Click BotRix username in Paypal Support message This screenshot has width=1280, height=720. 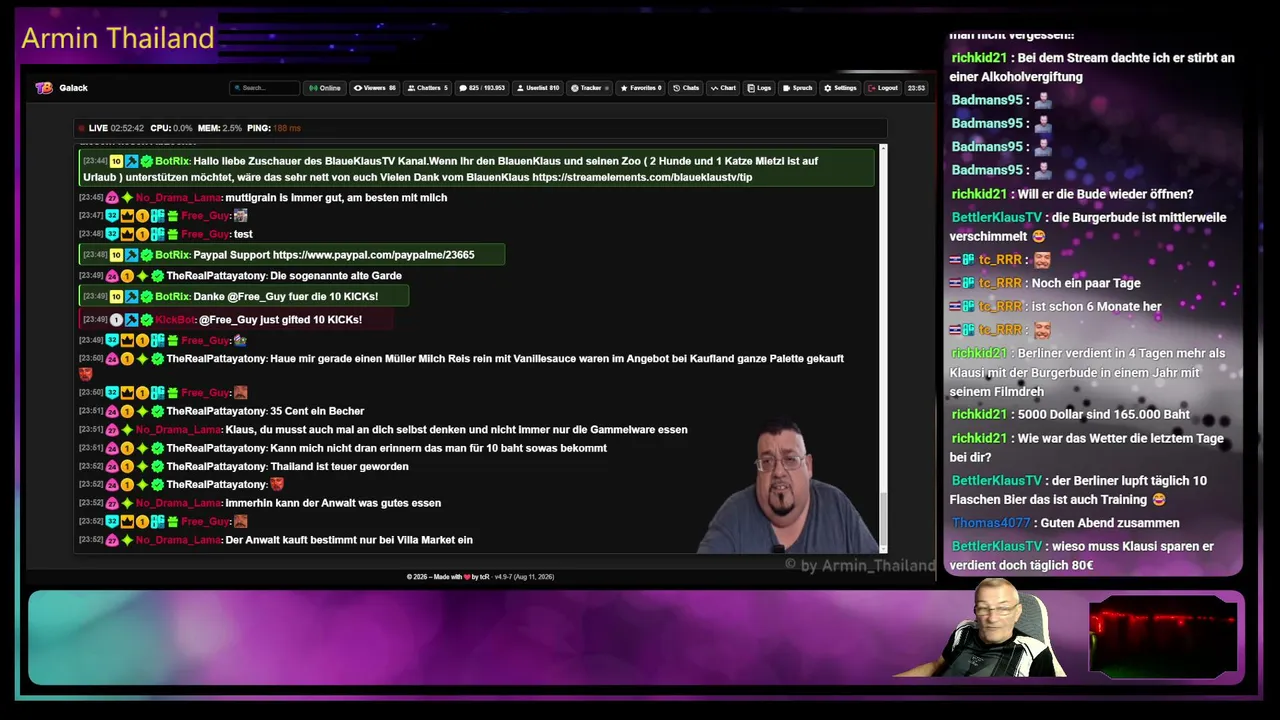[x=172, y=255]
